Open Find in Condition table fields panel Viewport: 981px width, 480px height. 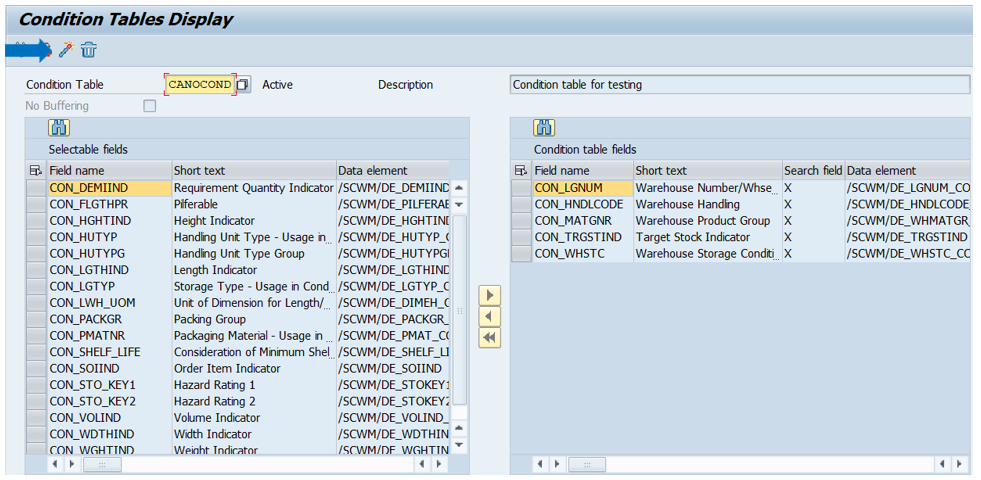[x=544, y=128]
